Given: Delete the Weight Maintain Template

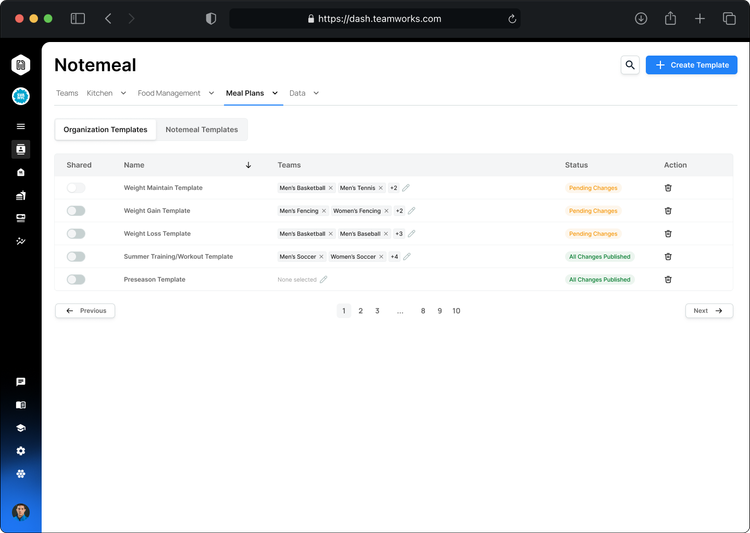Looking at the screenshot, I should pos(668,188).
